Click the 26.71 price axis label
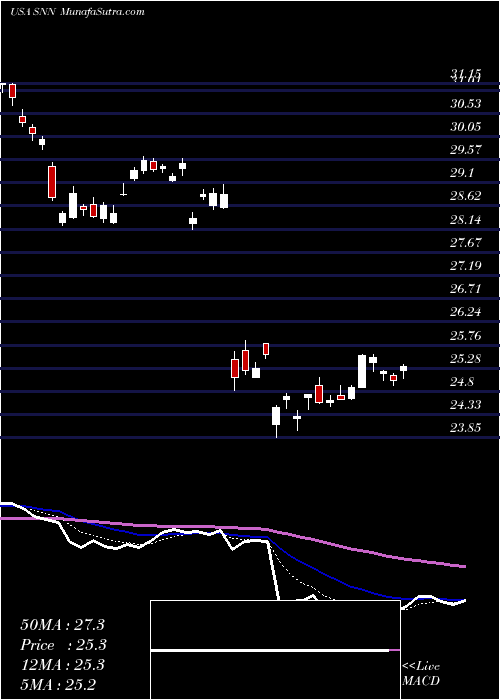Image resolution: width=500 pixels, height=700 pixels. 466,288
